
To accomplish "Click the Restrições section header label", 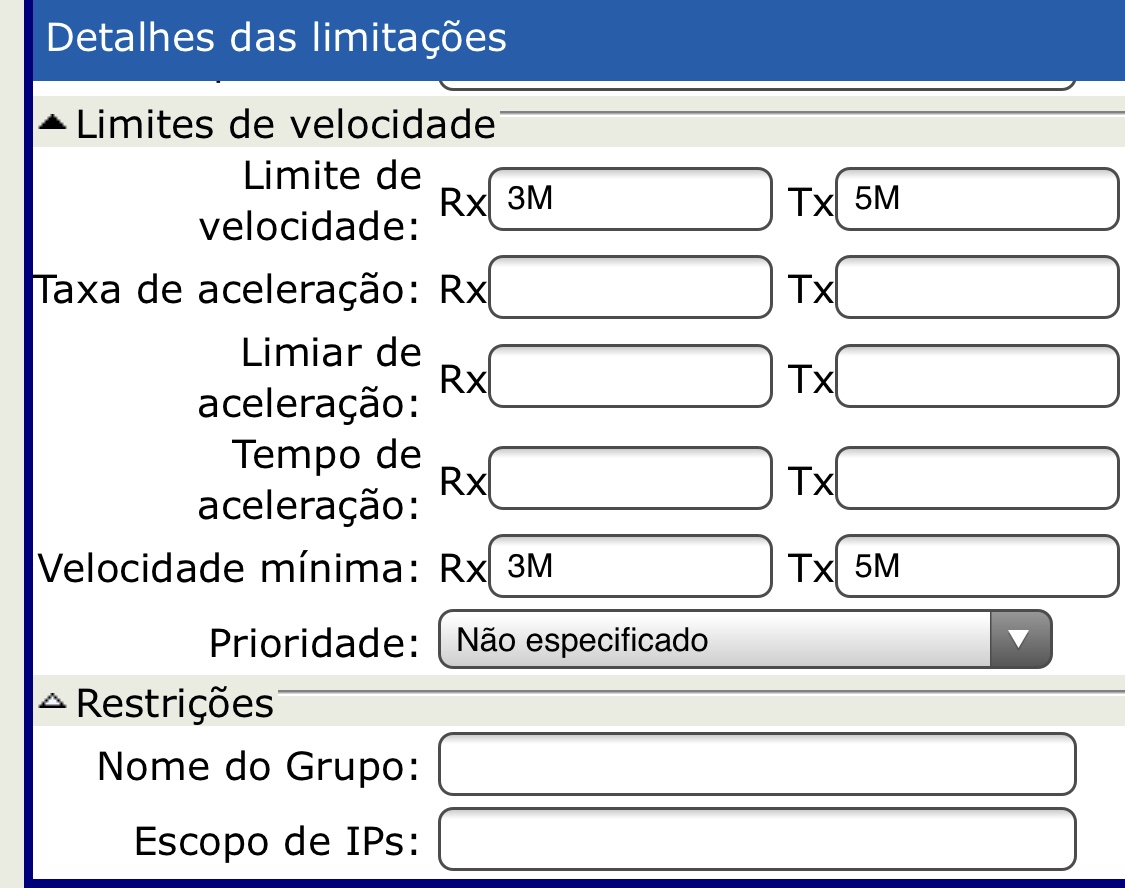I will coord(174,703).
